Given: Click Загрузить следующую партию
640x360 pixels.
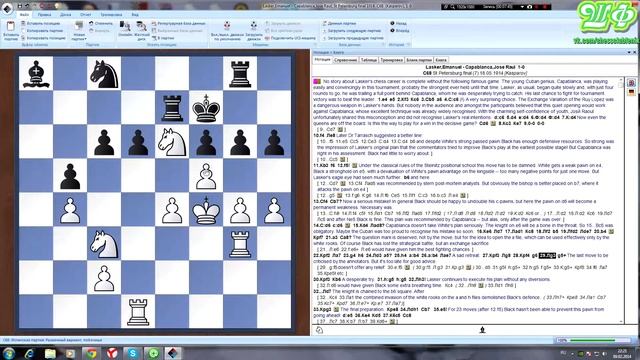Looking at the screenshot, I should tap(351, 31).
